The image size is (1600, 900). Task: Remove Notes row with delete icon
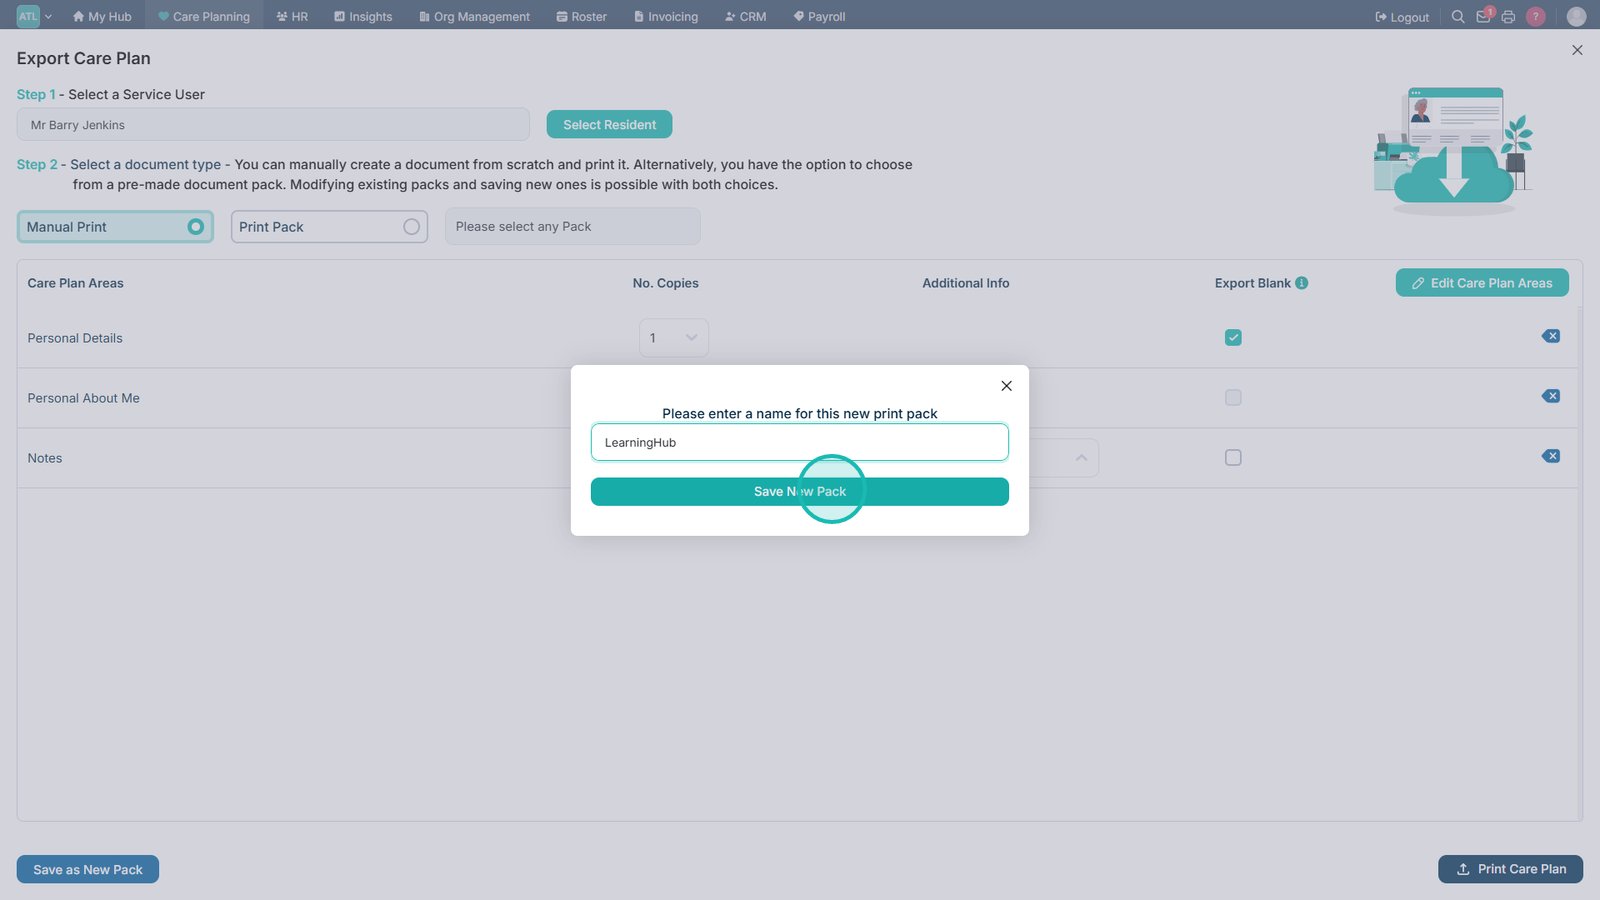click(1551, 456)
